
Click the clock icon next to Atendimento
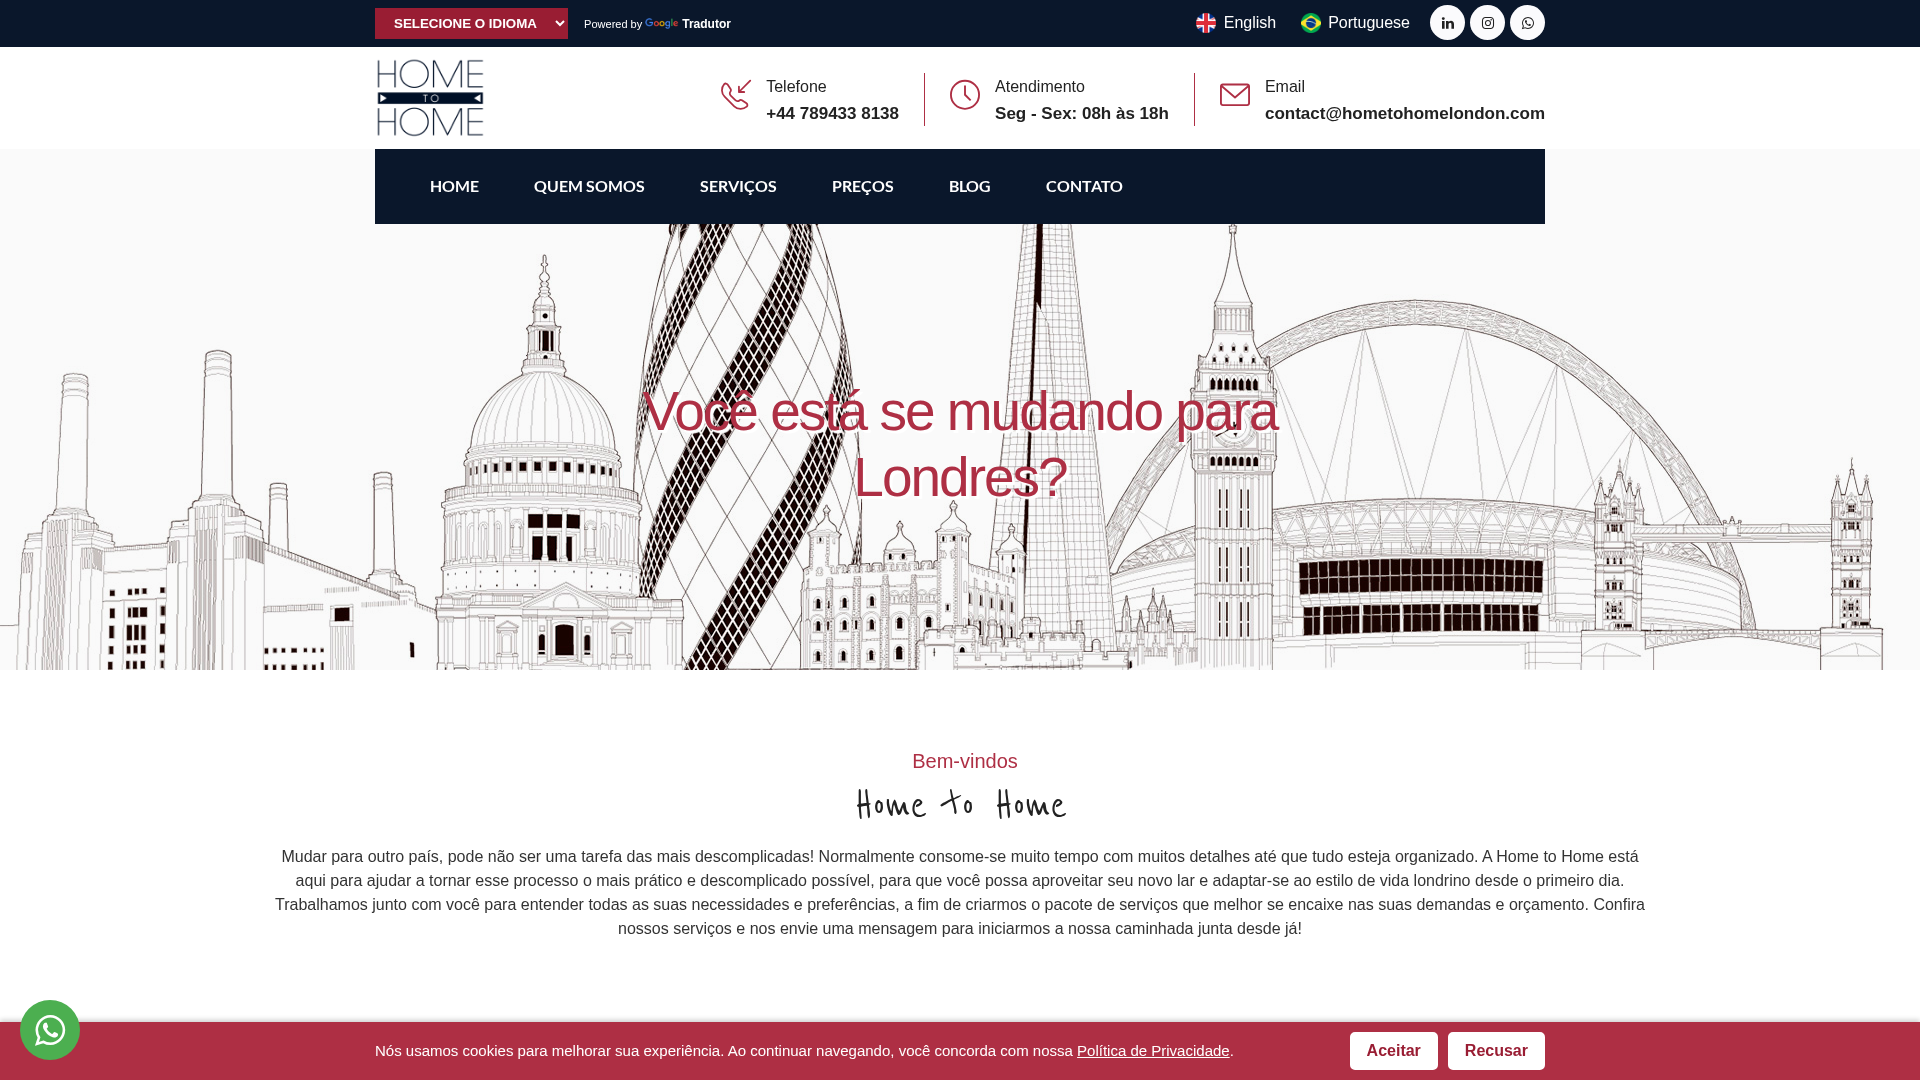click(x=964, y=96)
